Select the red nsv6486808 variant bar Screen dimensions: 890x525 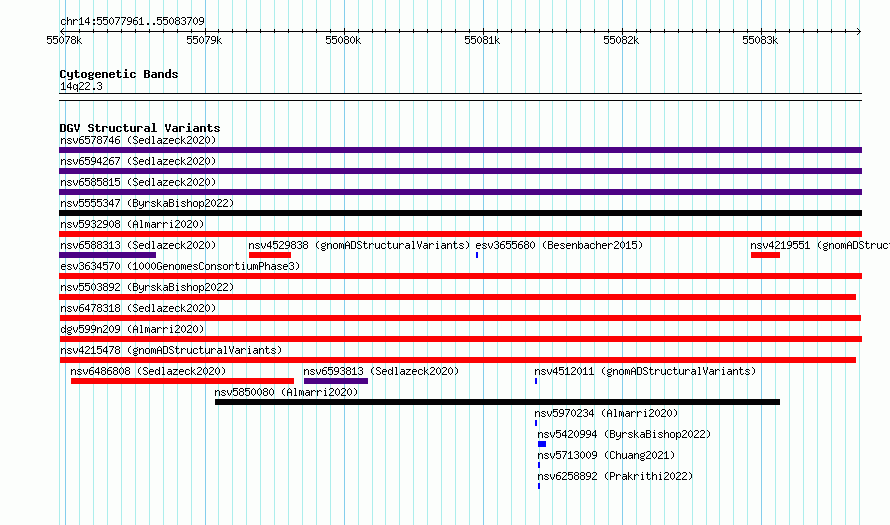pyautogui.click(x=182, y=381)
